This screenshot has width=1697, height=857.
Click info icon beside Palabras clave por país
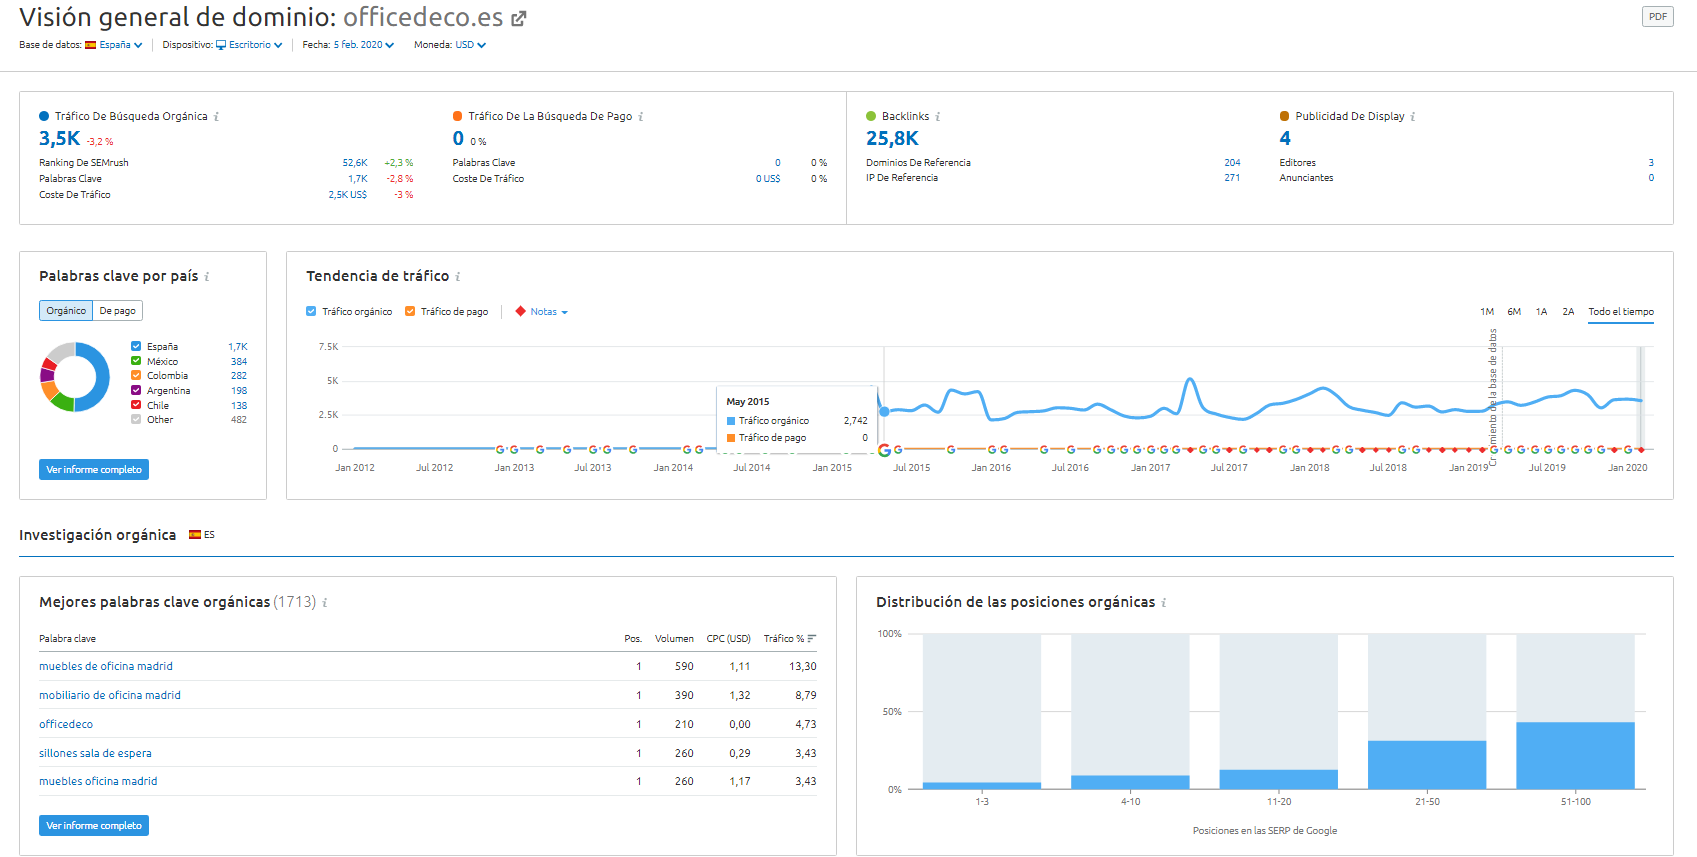tap(207, 277)
